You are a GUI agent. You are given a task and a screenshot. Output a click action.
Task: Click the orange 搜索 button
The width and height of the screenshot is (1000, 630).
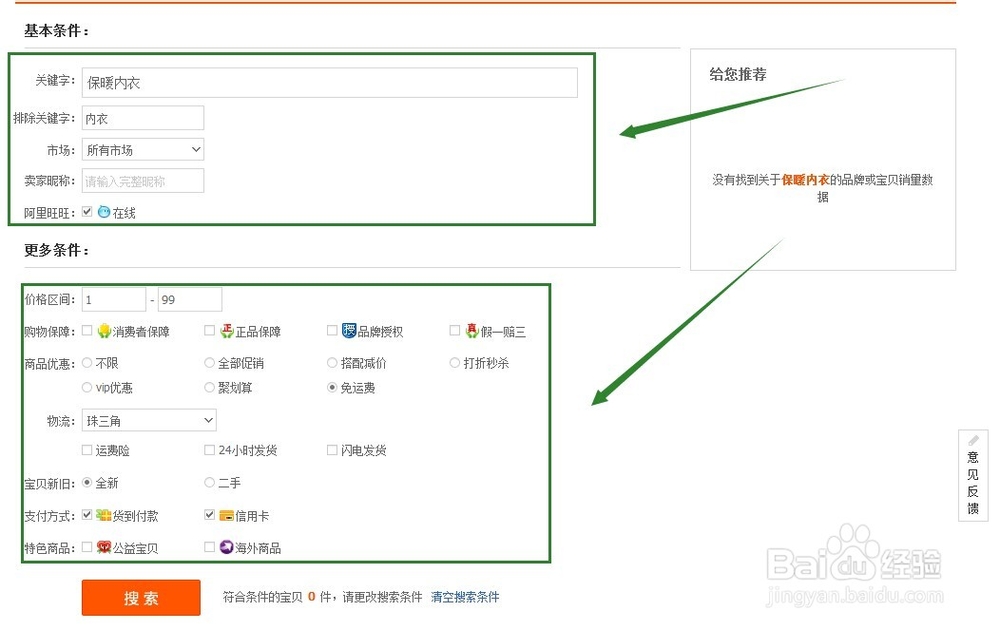[x=140, y=597]
